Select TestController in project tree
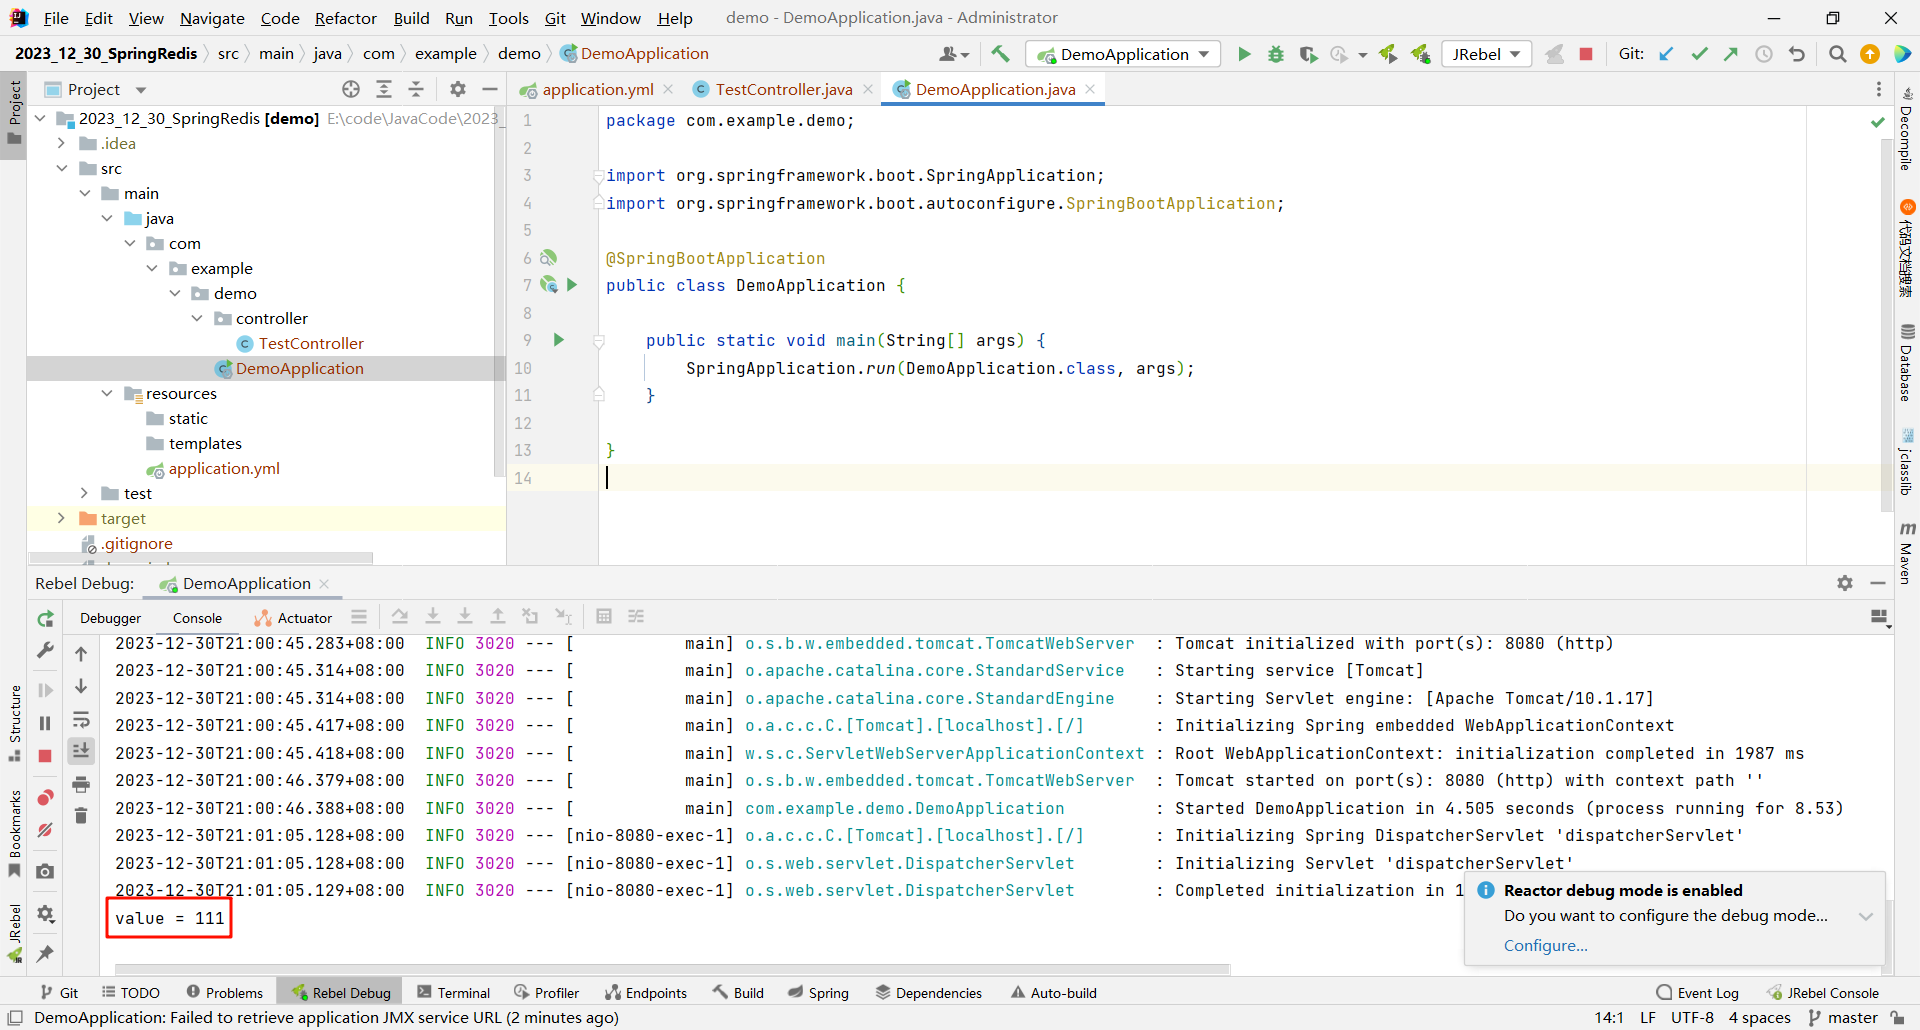 coord(311,343)
